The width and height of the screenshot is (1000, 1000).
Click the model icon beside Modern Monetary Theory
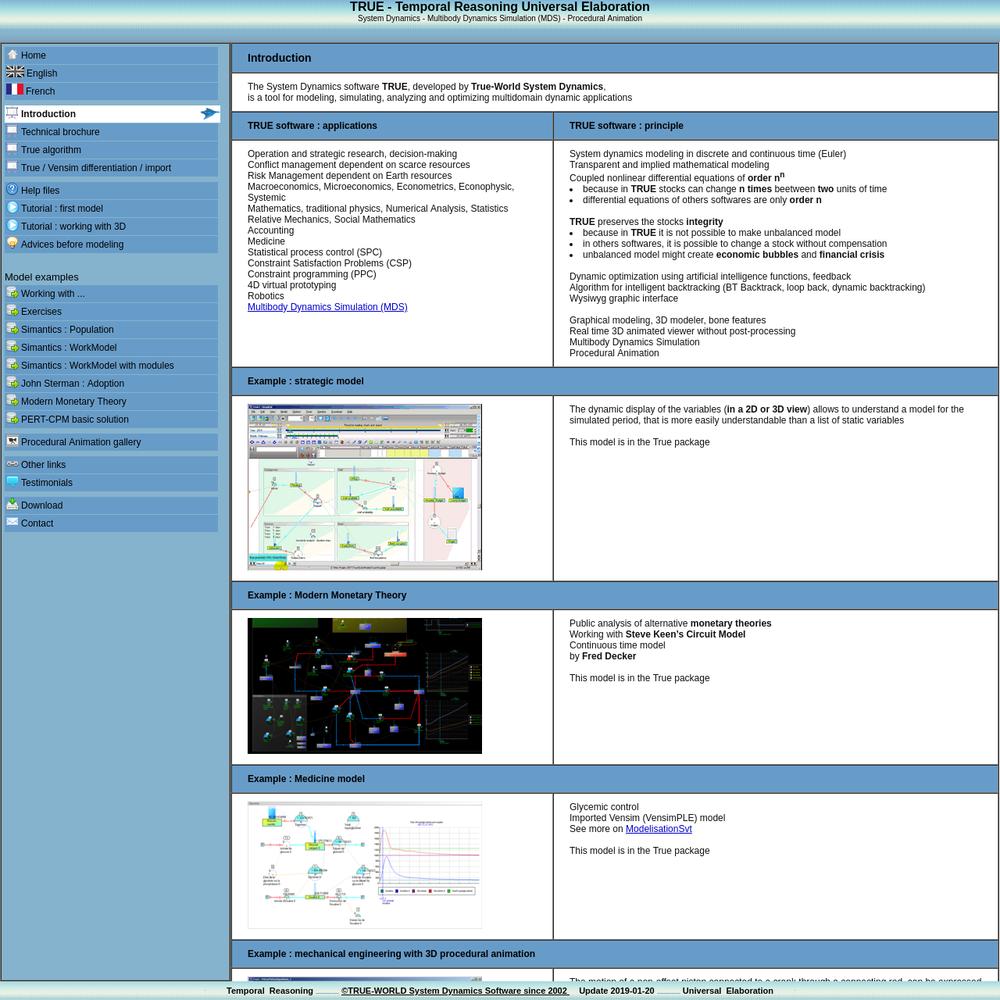(x=12, y=400)
